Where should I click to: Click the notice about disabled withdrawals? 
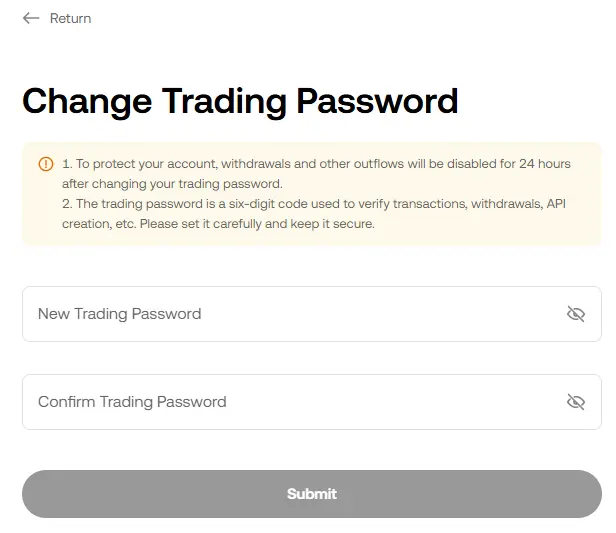pyautogui.click(x=316, y=174)
